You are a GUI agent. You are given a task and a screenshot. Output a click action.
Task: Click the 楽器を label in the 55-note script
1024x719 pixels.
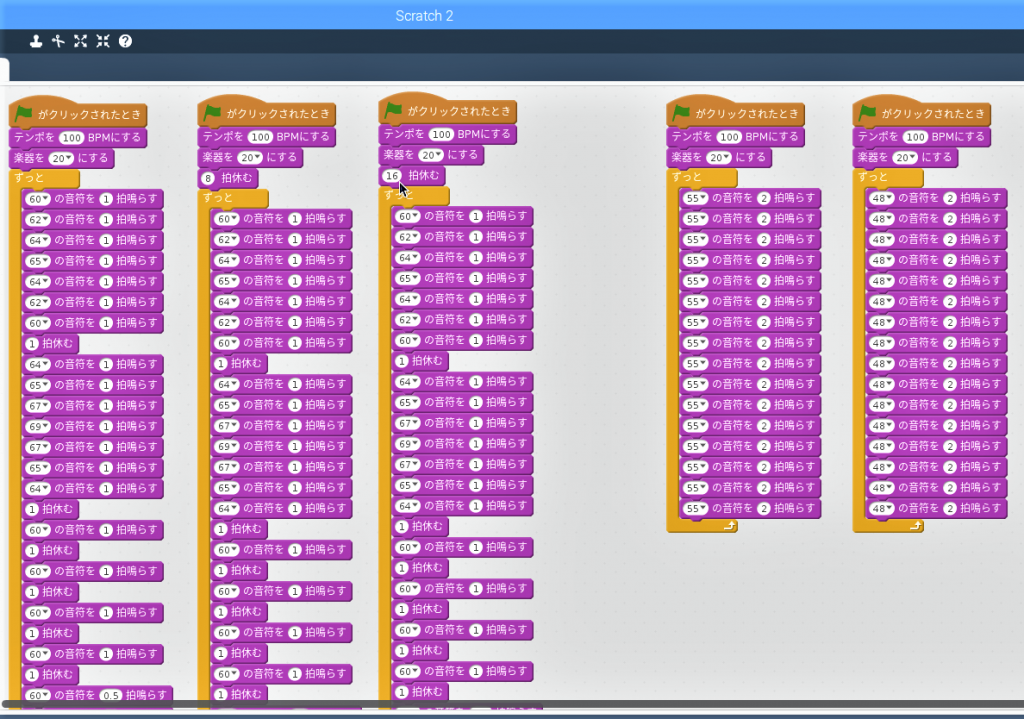click(x=687, y=157)
